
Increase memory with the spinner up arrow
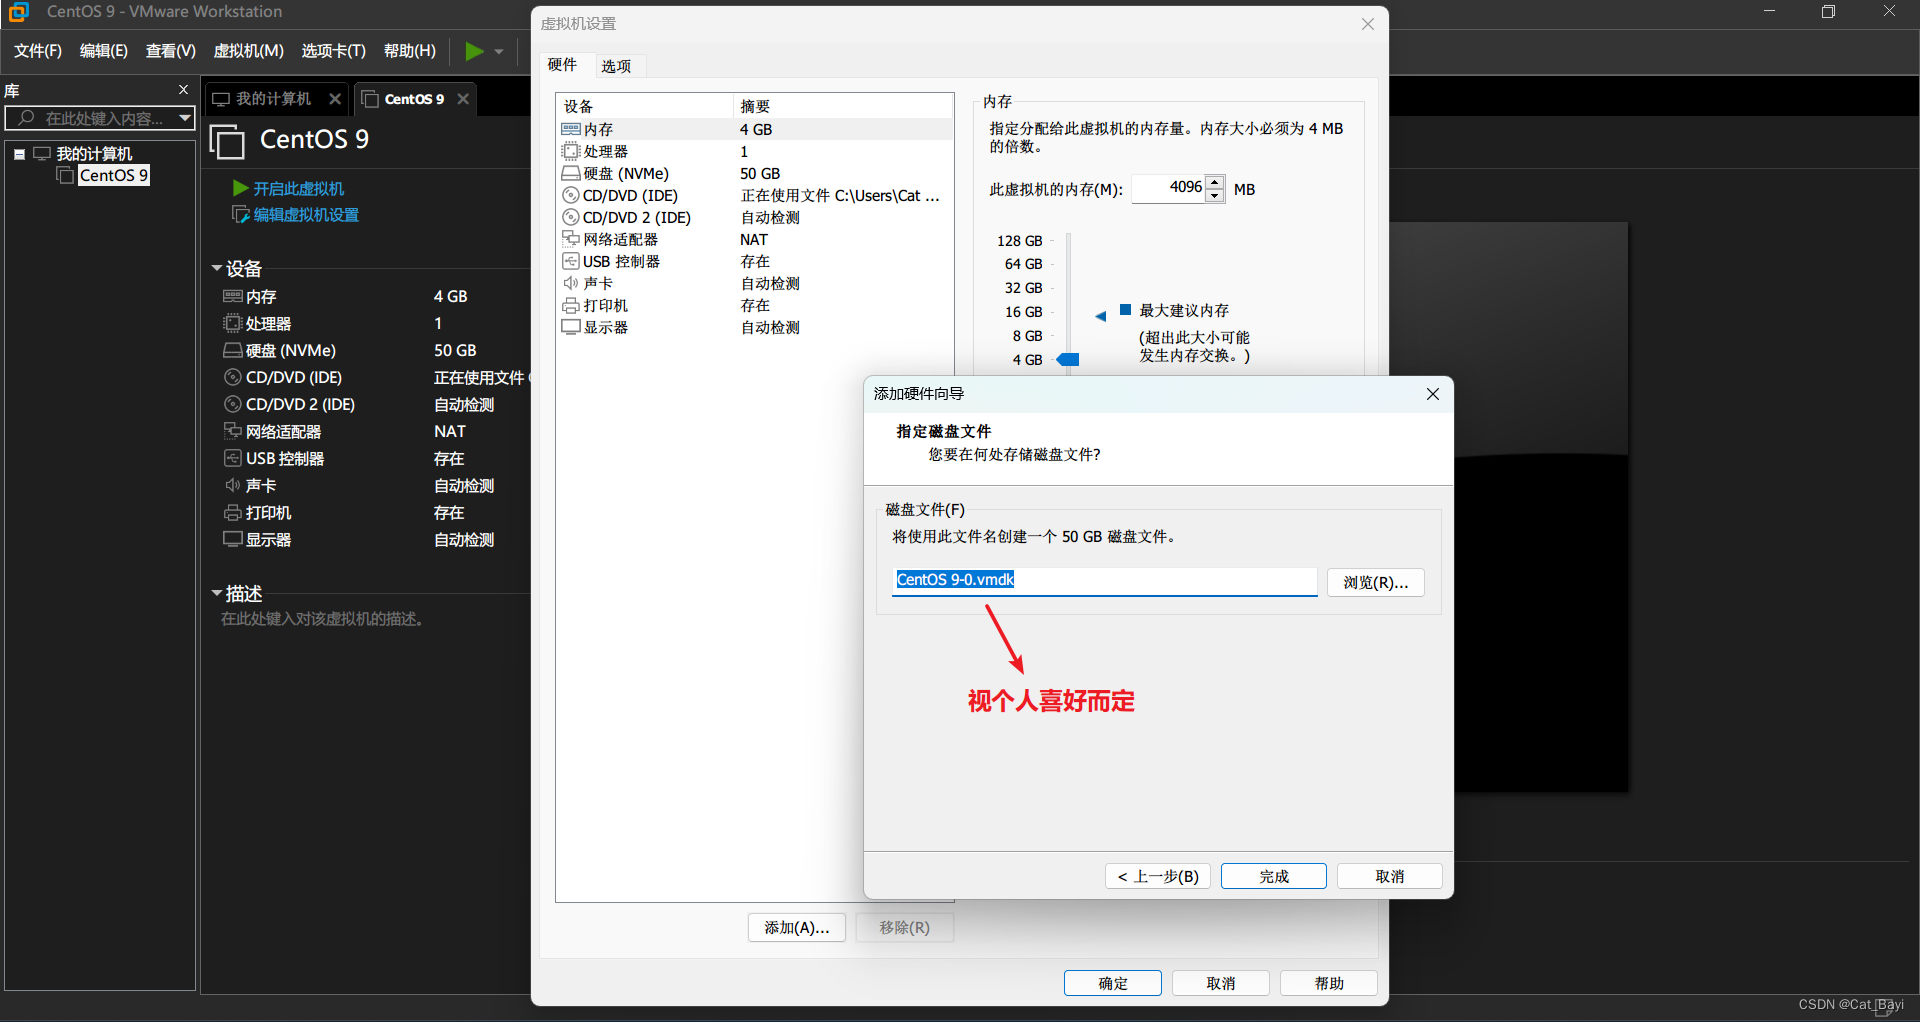pos(1215,182)
